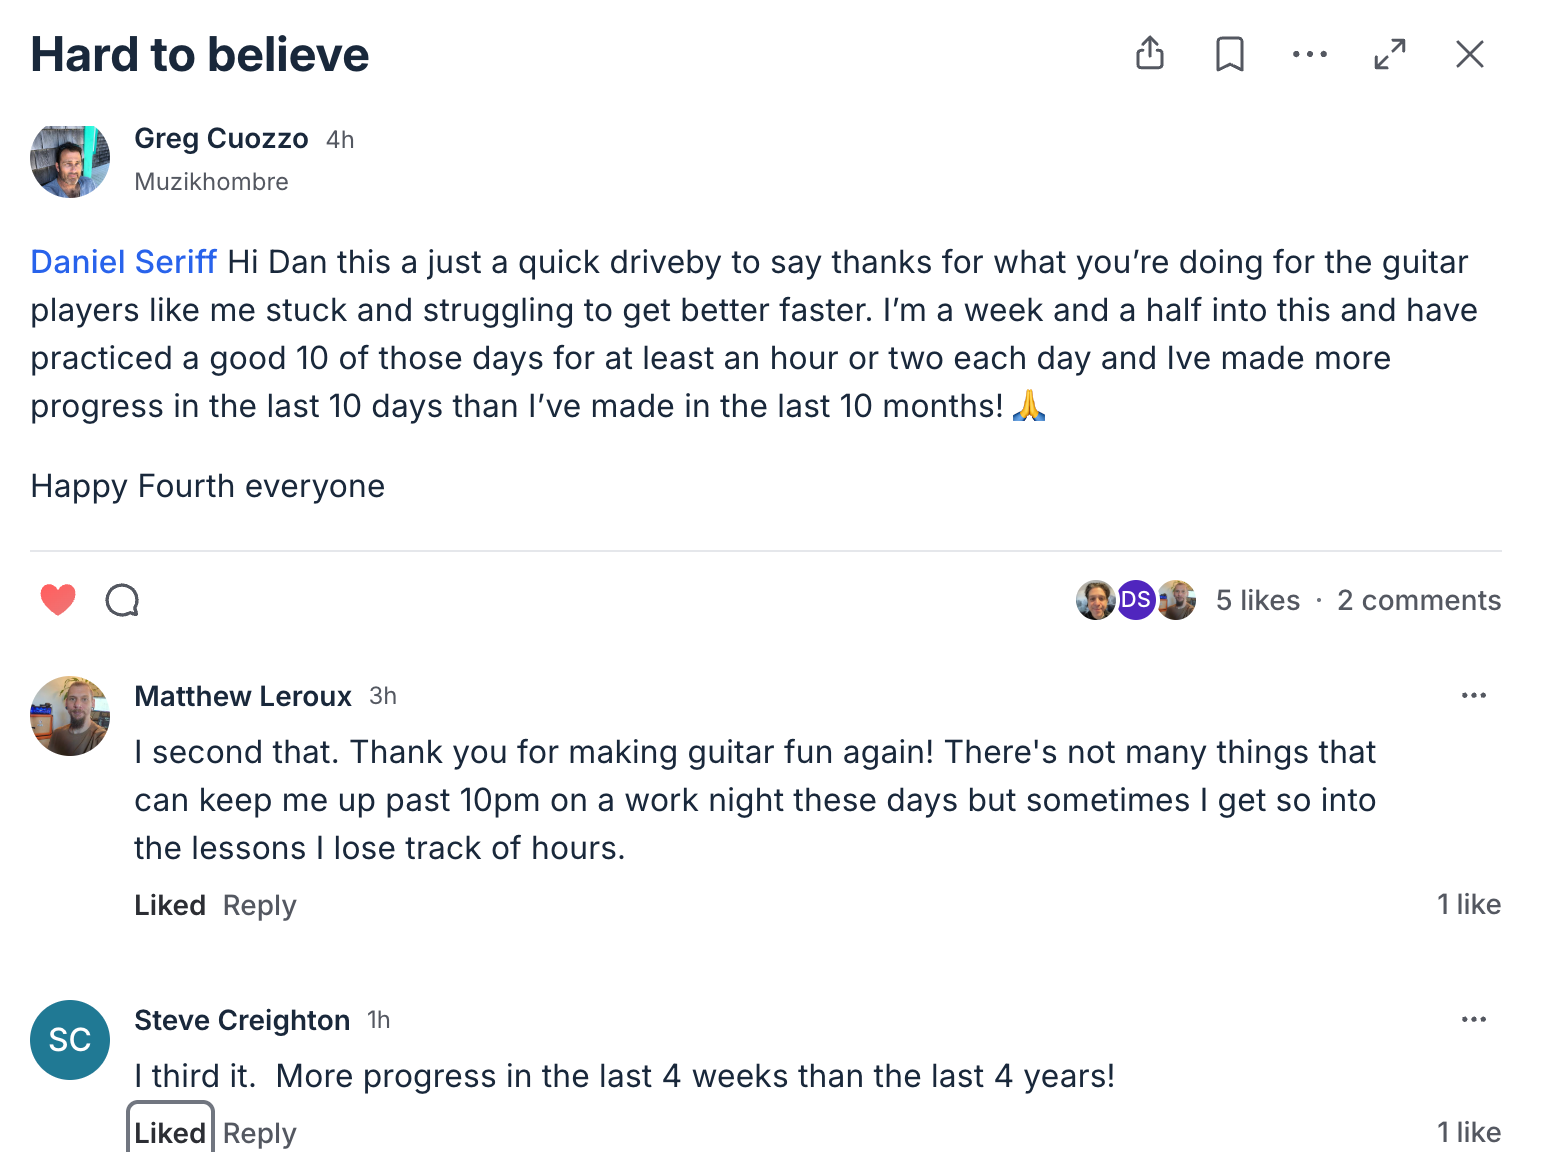Open Matthew Leroux comment options menu
Screen dimensions: 1558x1170
point(1473,696)
